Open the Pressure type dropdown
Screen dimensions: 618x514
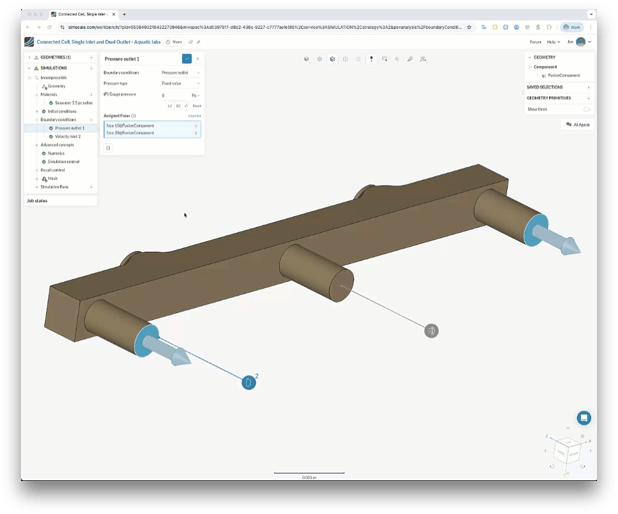178,84
